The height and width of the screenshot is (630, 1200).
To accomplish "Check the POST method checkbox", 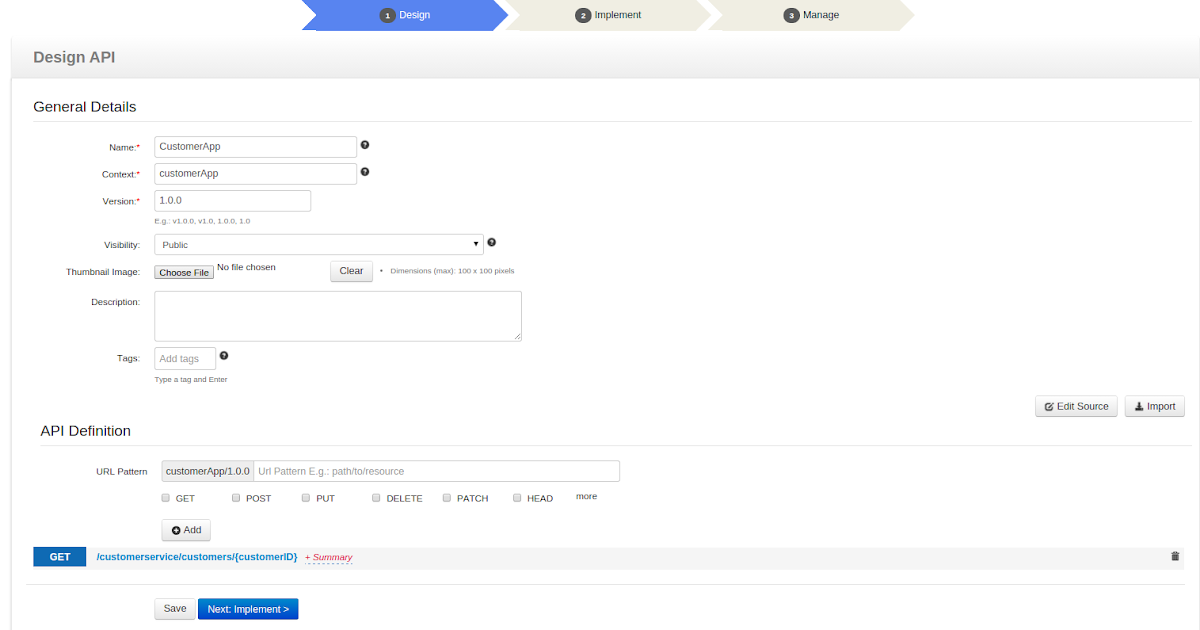I will click(235, 497).
